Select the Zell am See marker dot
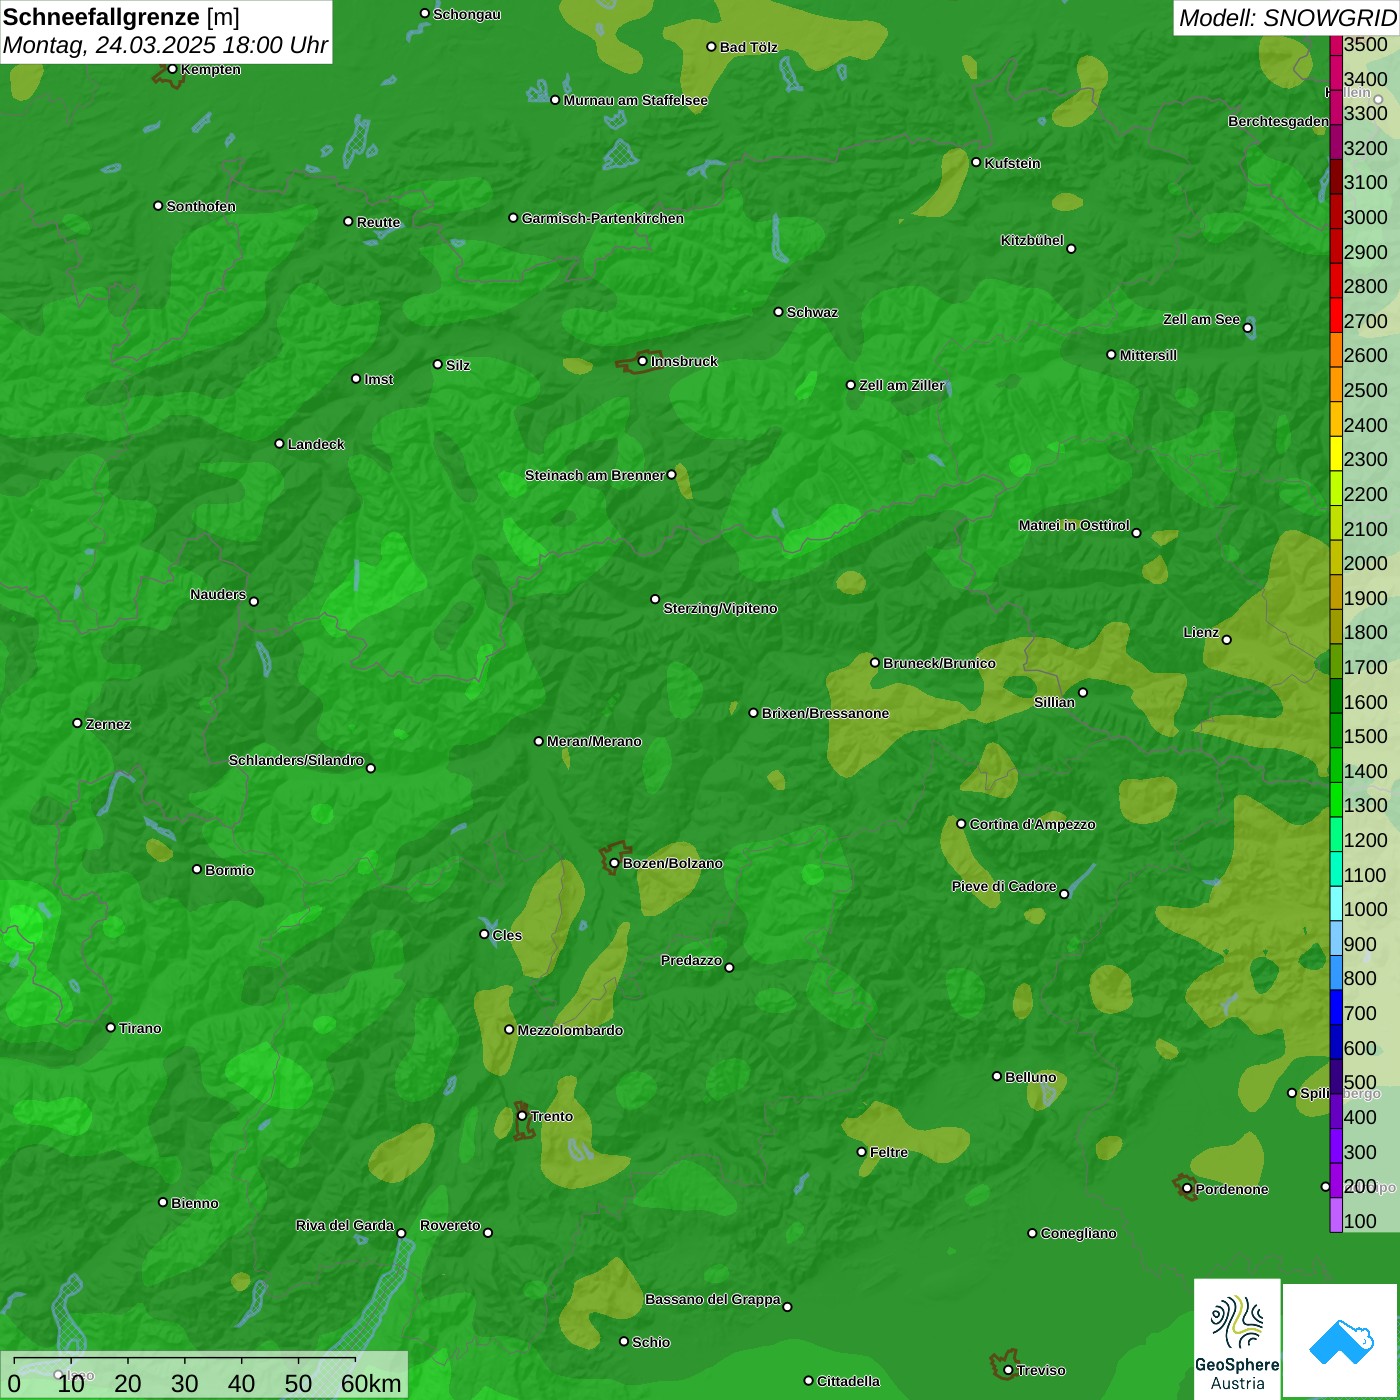 1247,328
